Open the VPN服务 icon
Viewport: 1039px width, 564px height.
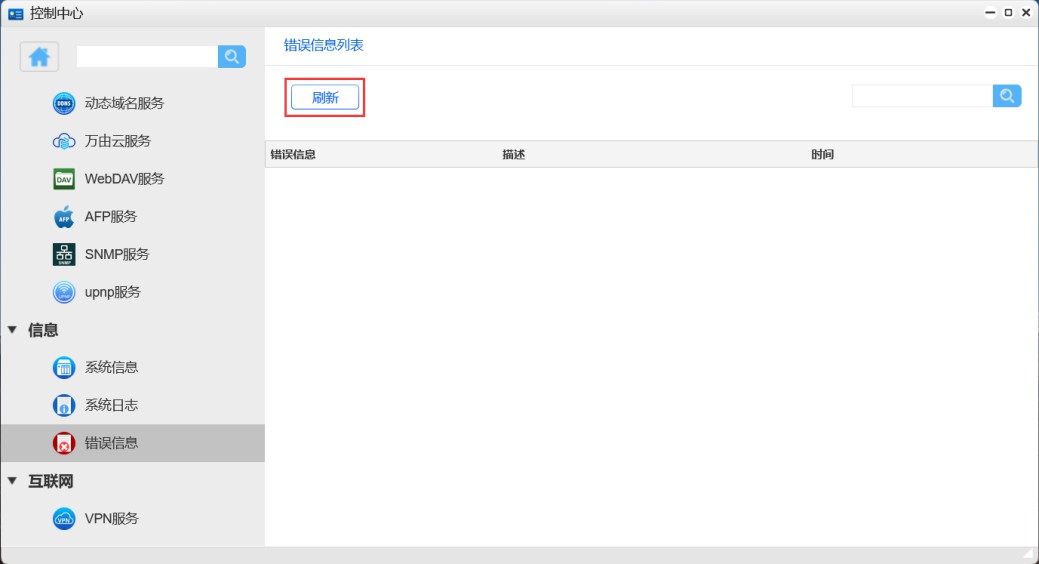coord(64,519)
